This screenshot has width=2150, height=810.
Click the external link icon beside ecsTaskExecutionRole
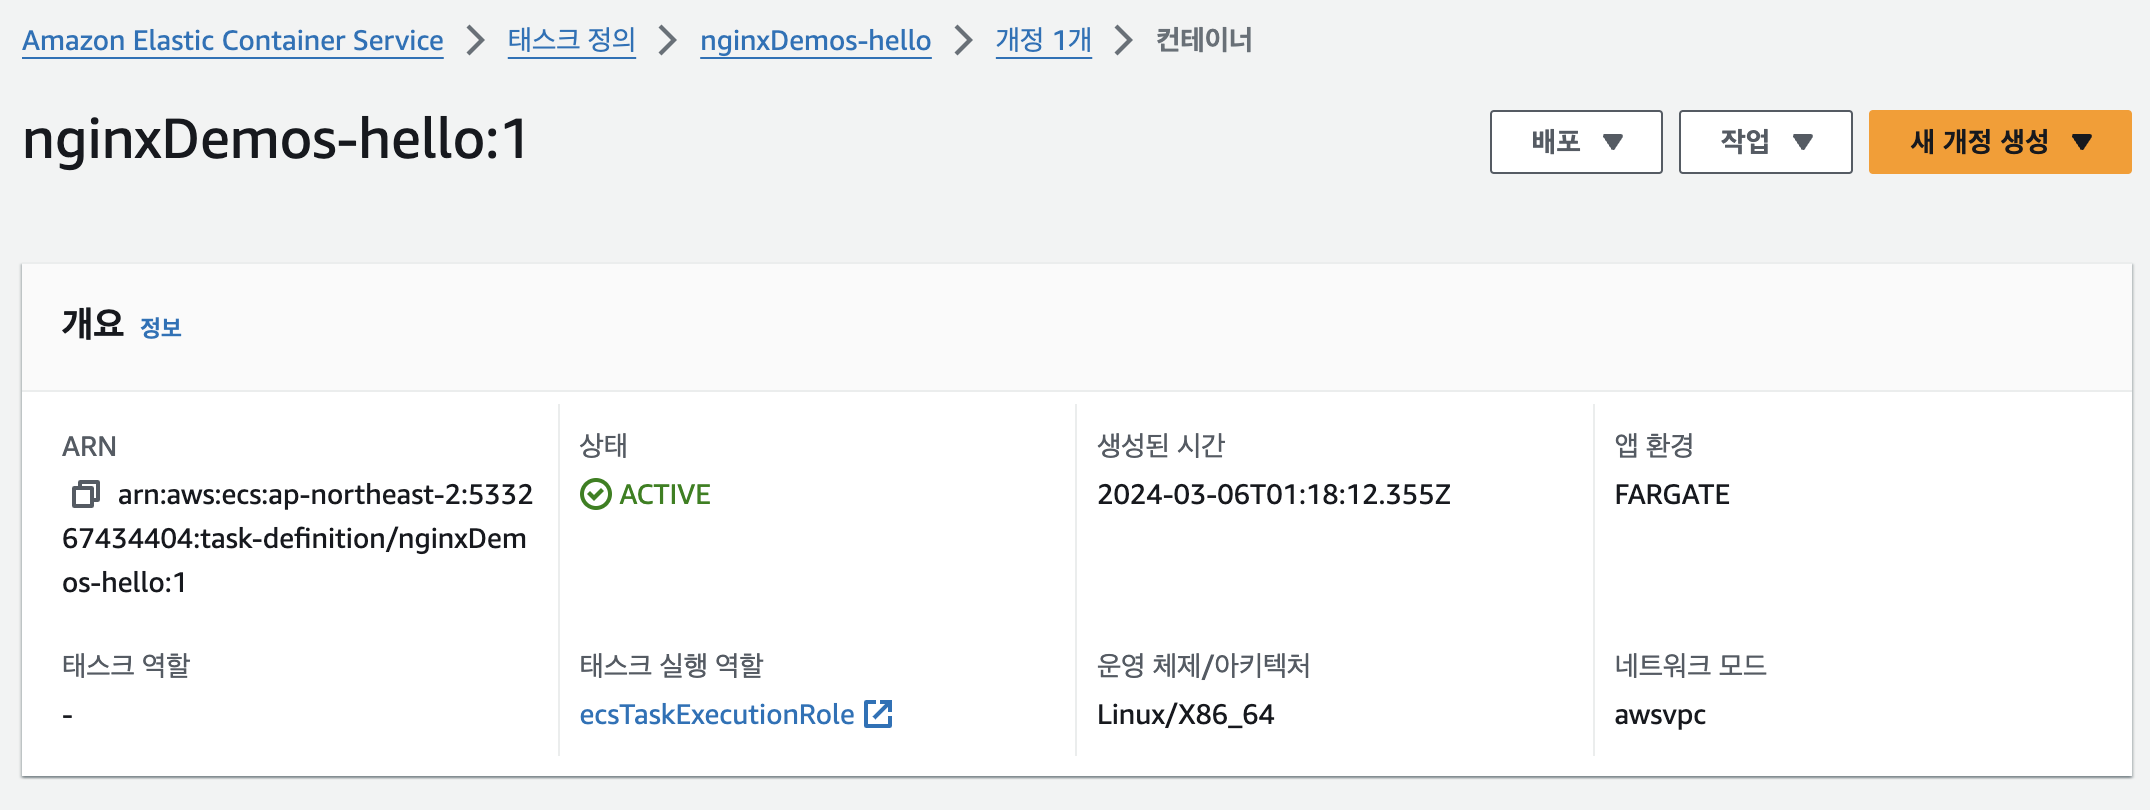coord(878,714)
